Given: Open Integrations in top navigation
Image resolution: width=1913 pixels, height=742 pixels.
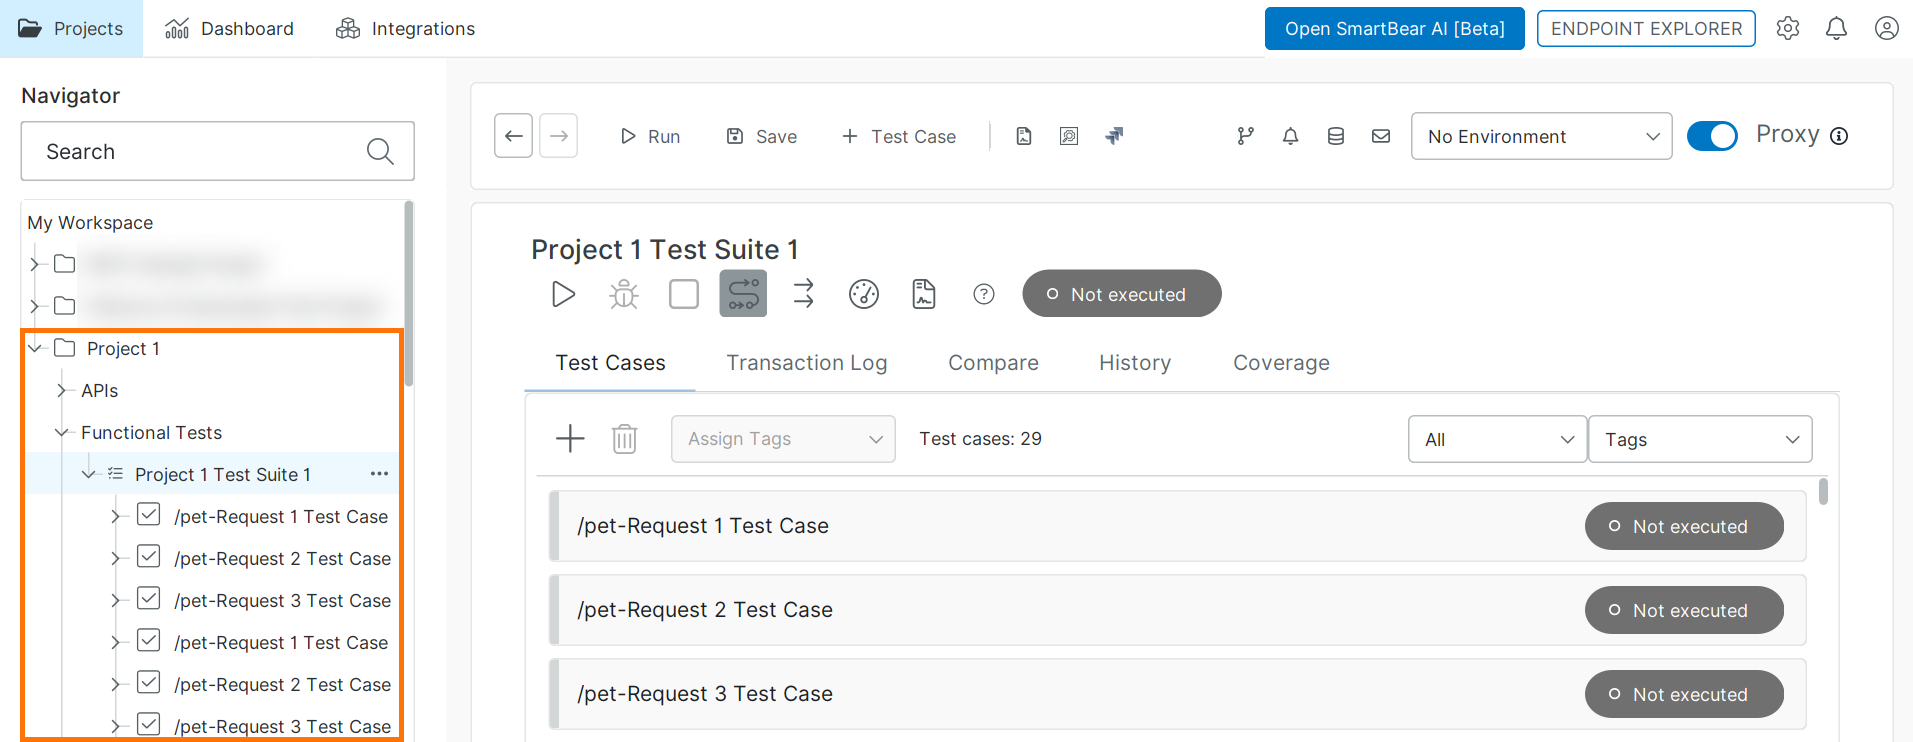Looking at the screenshot, I should click(x=405, y=28).
